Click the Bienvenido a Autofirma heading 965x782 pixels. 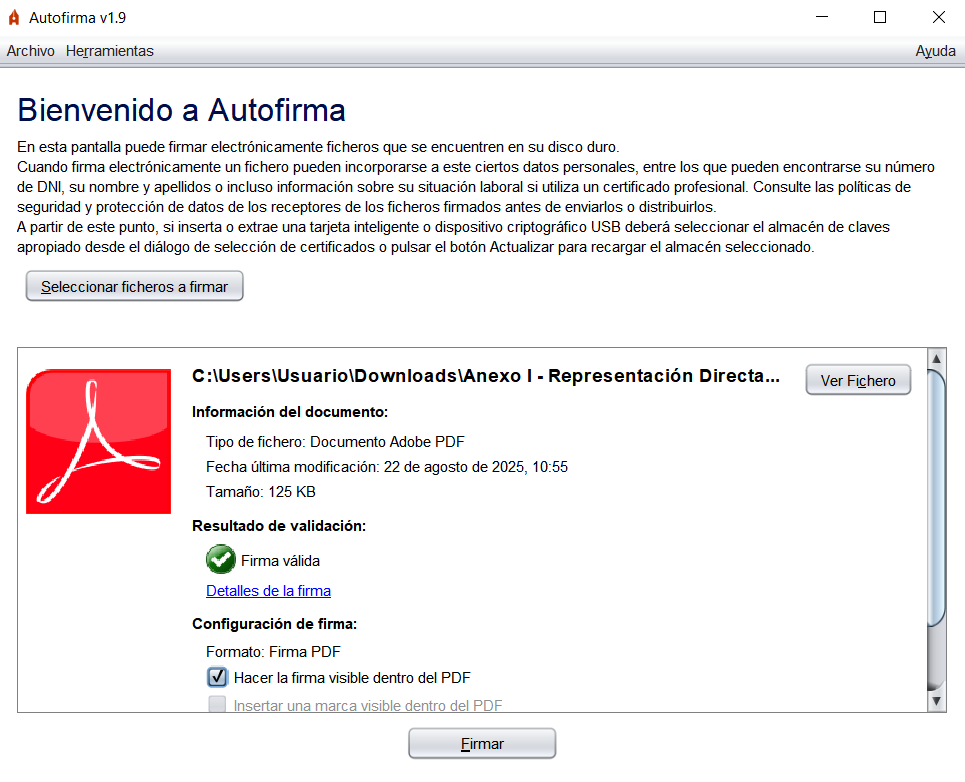tap(182, 109)
